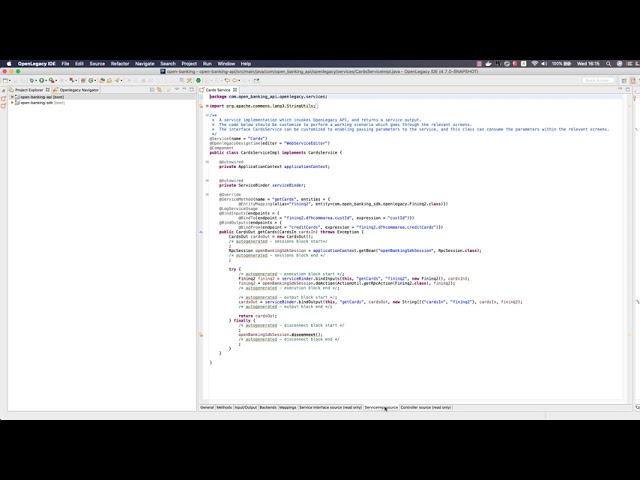Open the Project Explorer view menu
This screenshot has height=480, width=640.
coord(177,89)
